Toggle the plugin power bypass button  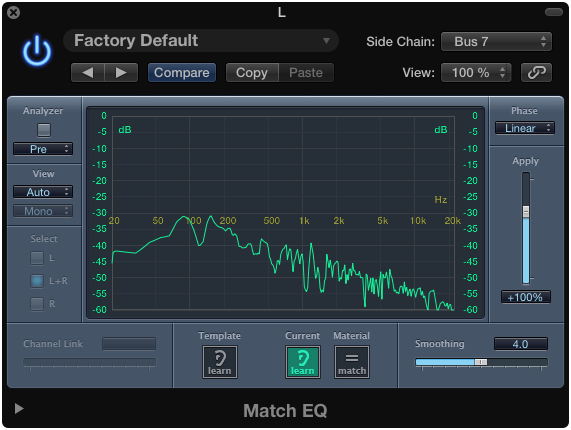37,51
